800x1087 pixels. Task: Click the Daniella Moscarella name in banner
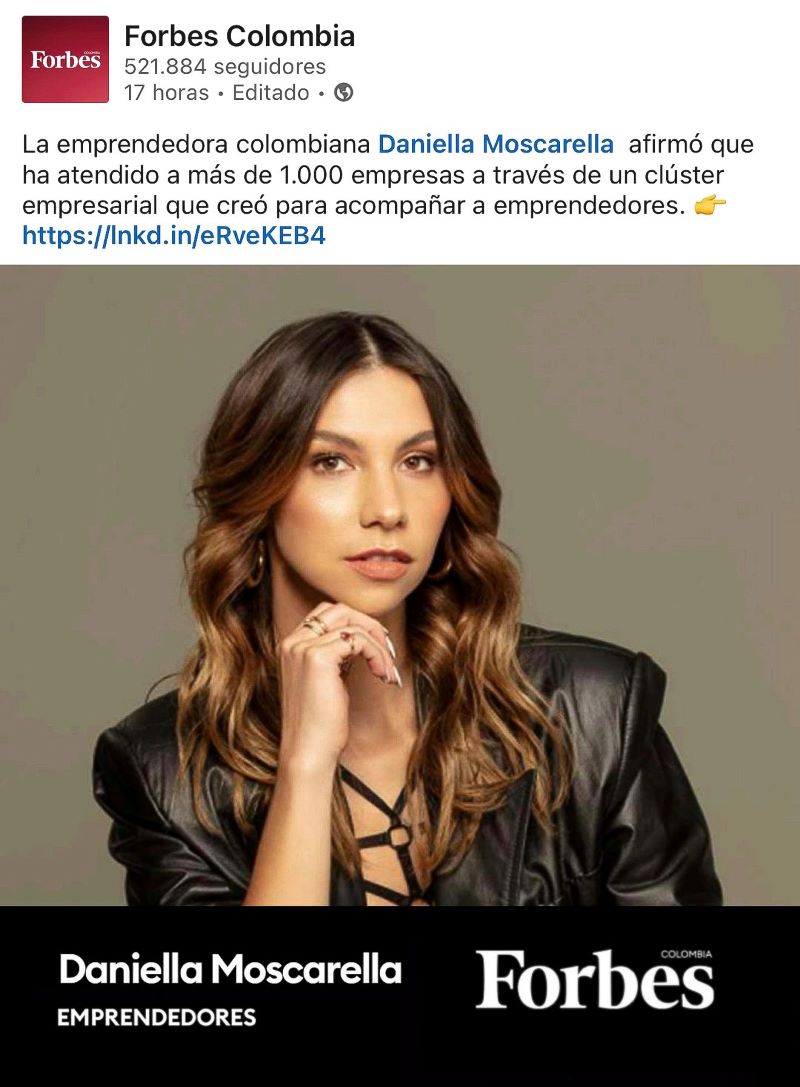pyautogui.click(x=231, y=969)
